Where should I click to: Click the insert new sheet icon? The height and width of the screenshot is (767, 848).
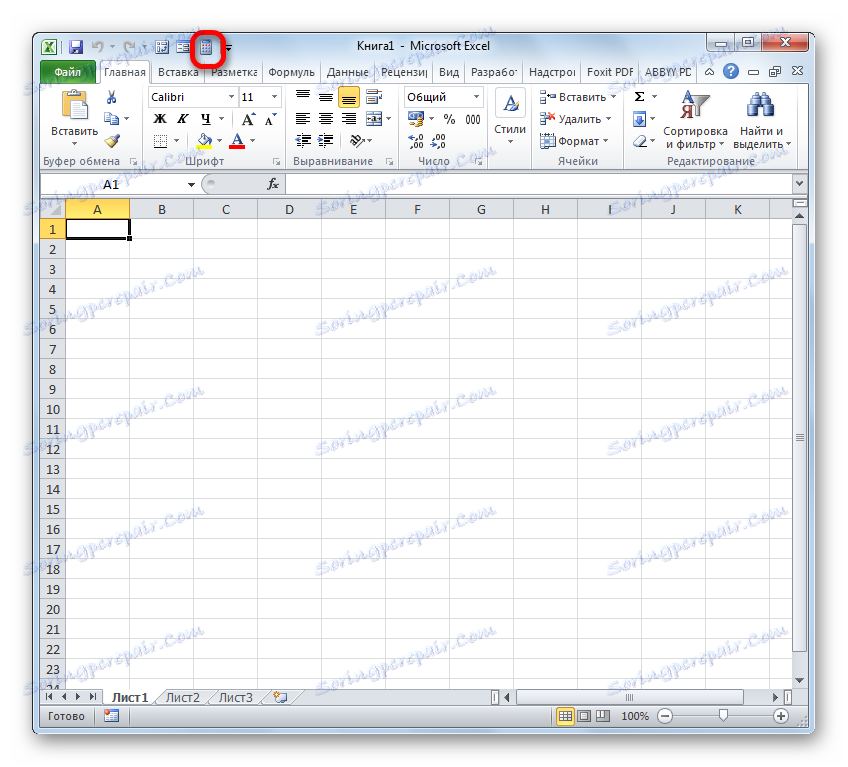280,697
